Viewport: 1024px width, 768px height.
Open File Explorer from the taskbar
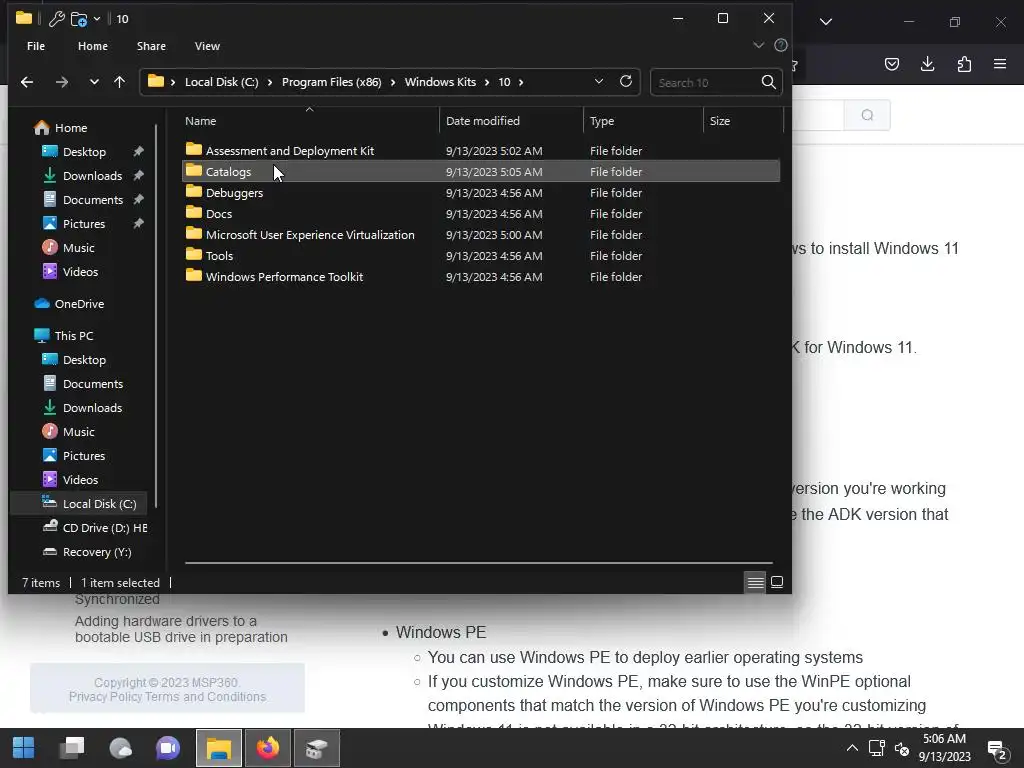coord(219,748)
